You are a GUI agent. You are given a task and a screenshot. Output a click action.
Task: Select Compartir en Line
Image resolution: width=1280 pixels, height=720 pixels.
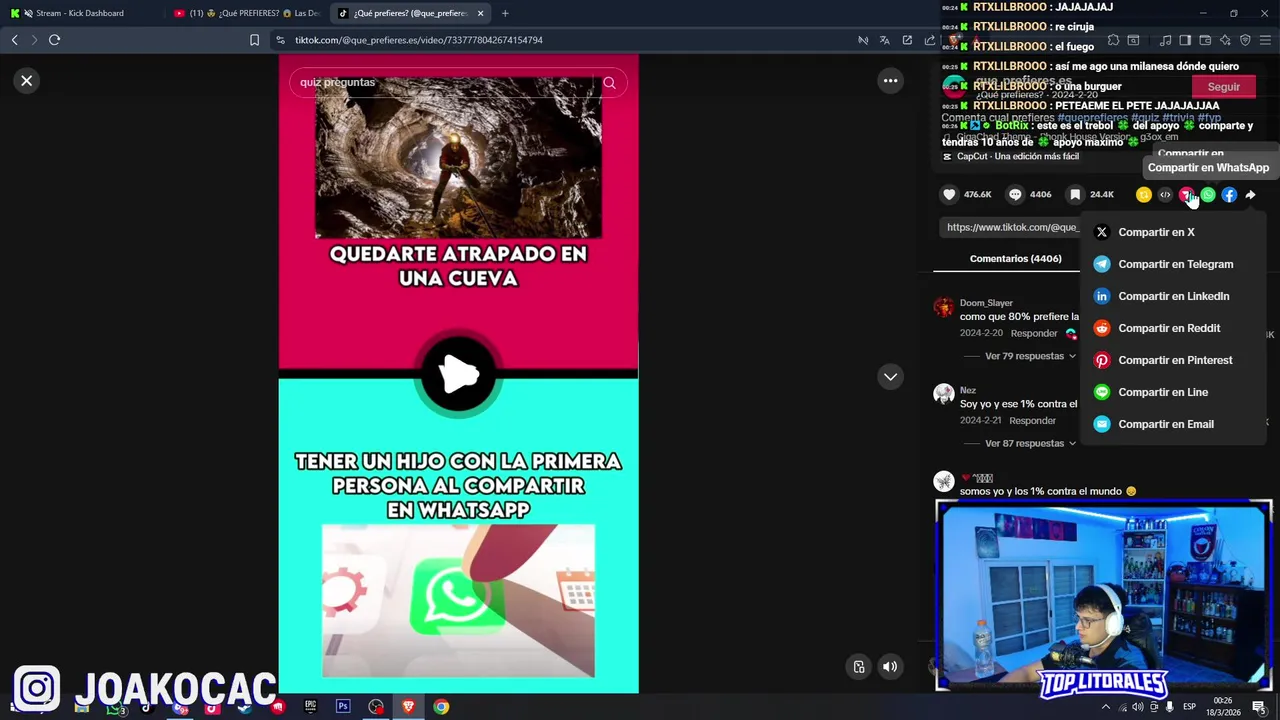pyautogui.click(x=1173, y=392)
